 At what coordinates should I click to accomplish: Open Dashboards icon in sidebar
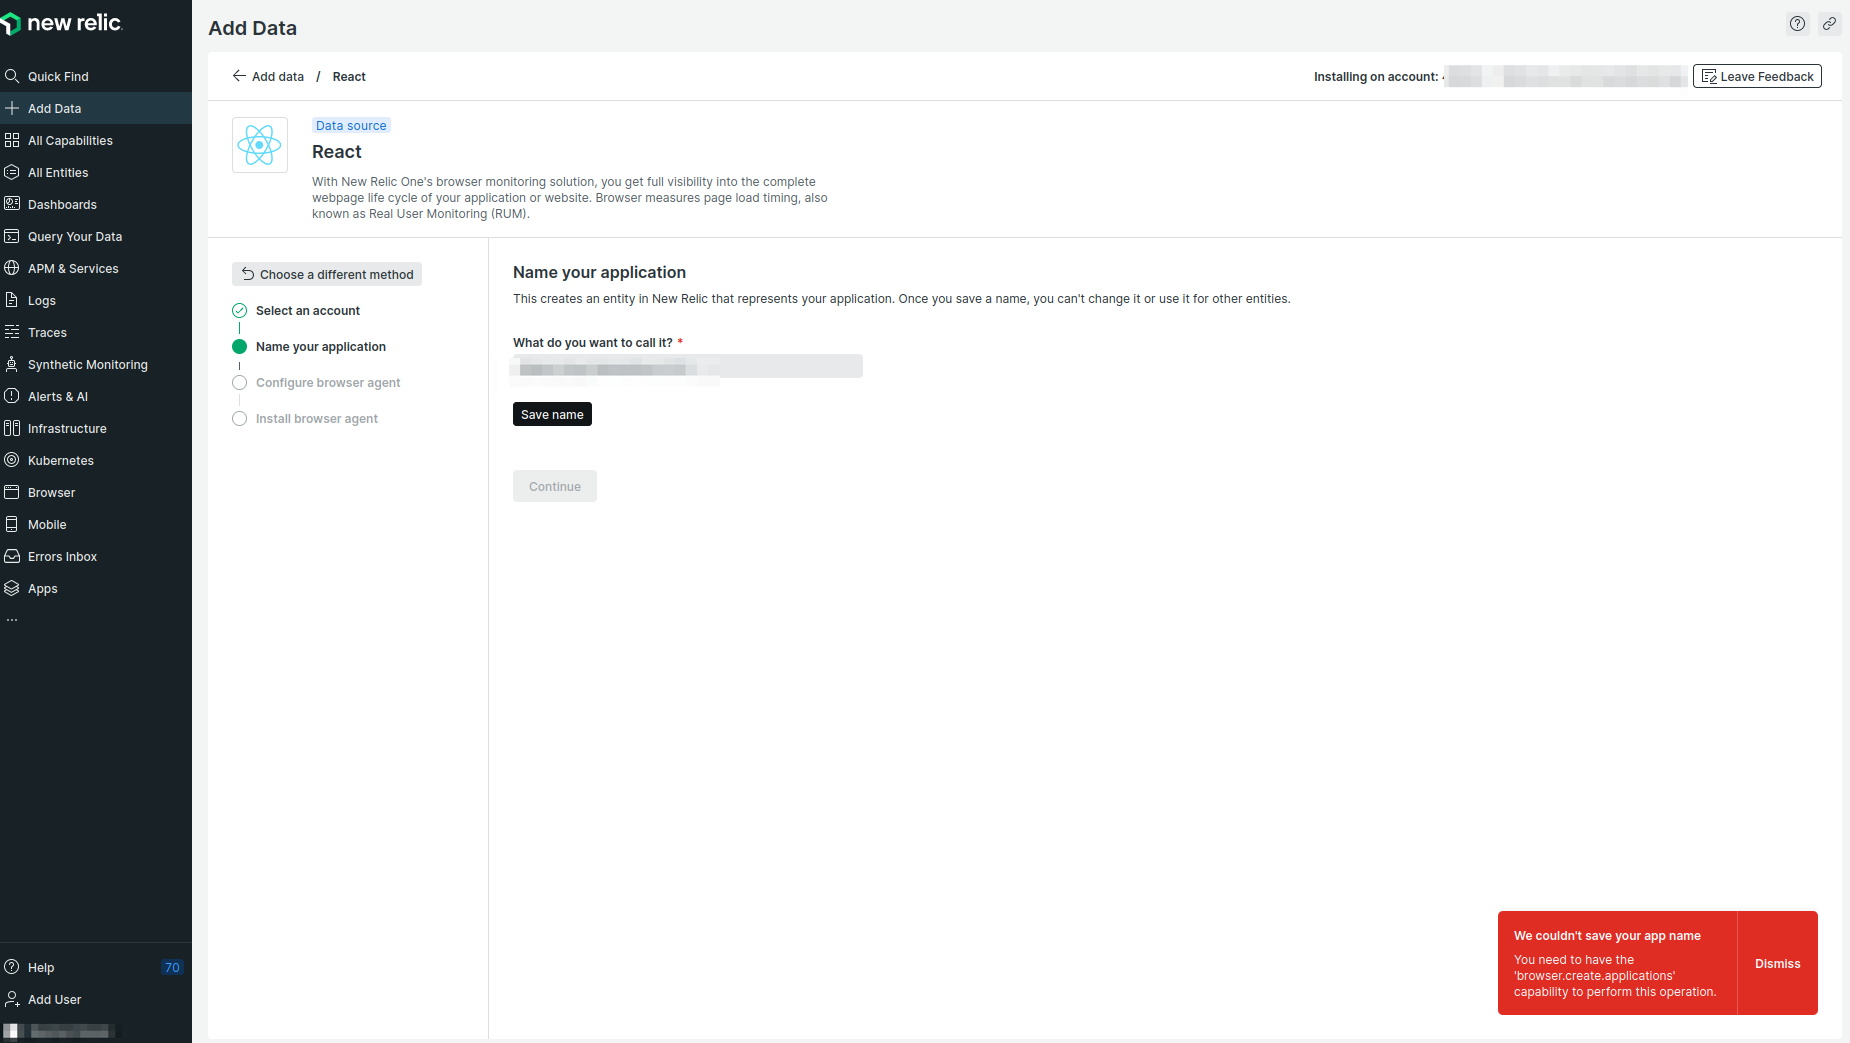(12, 204)
